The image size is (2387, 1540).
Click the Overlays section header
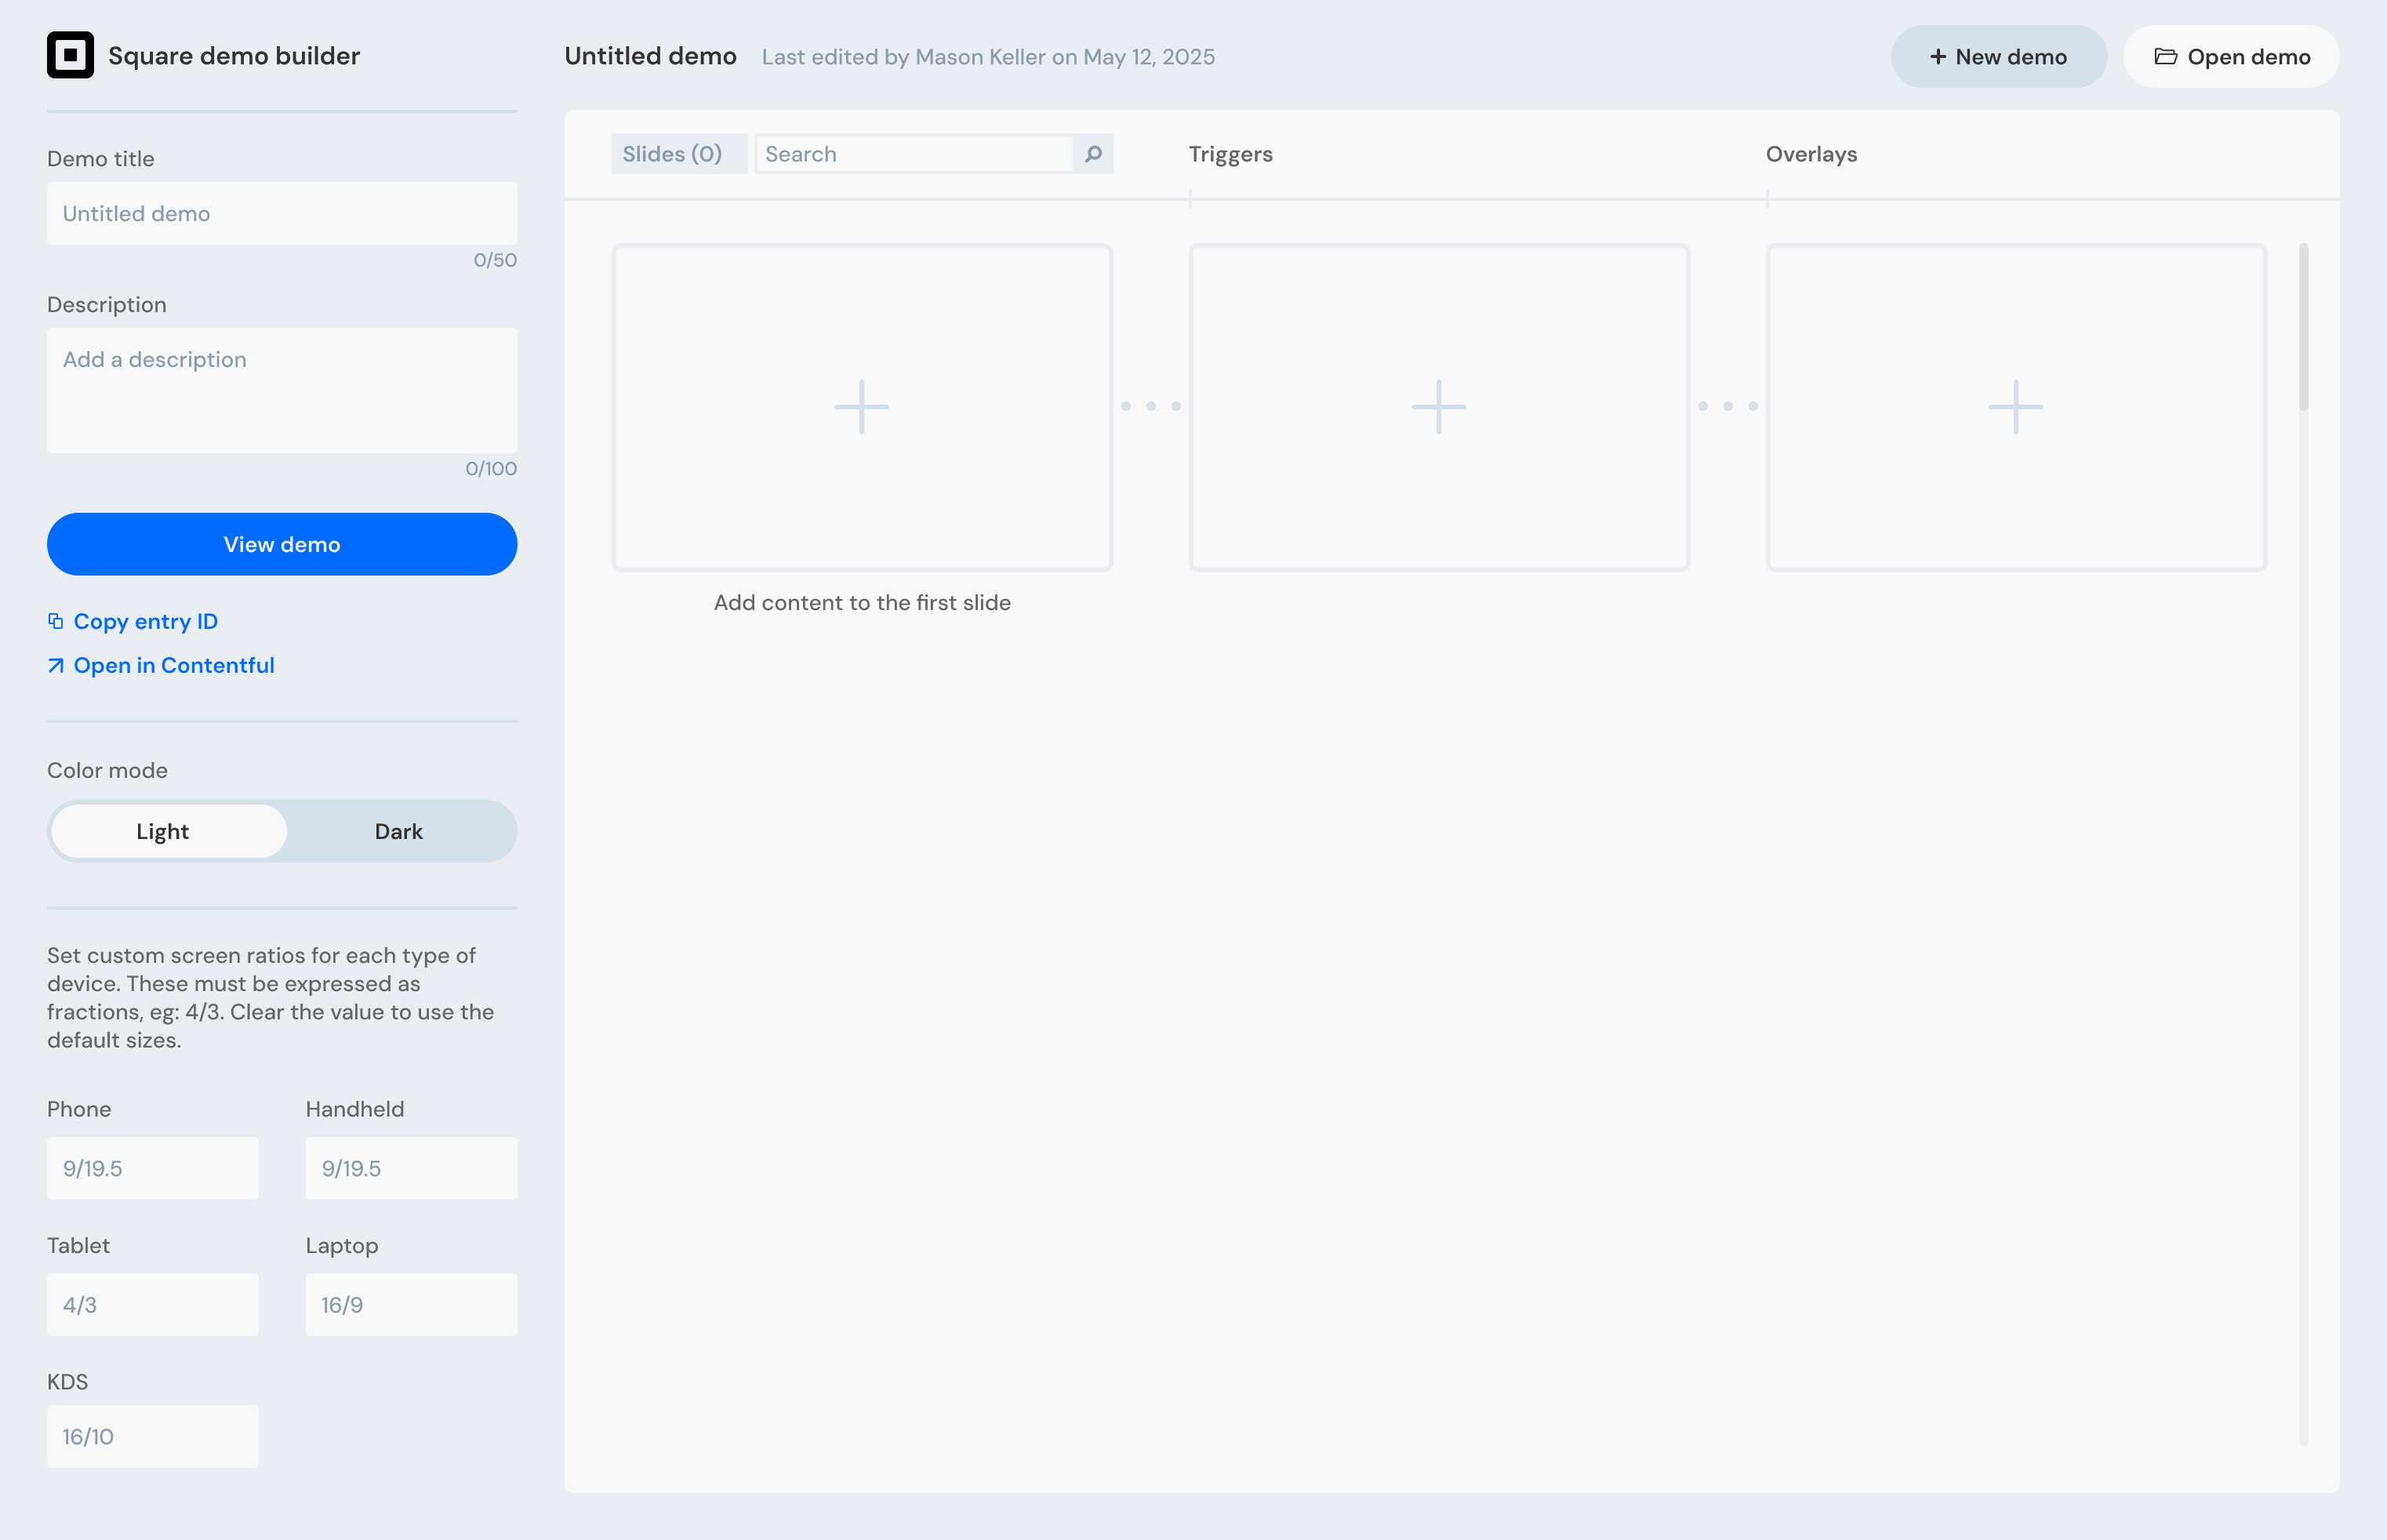point(1811,153)
